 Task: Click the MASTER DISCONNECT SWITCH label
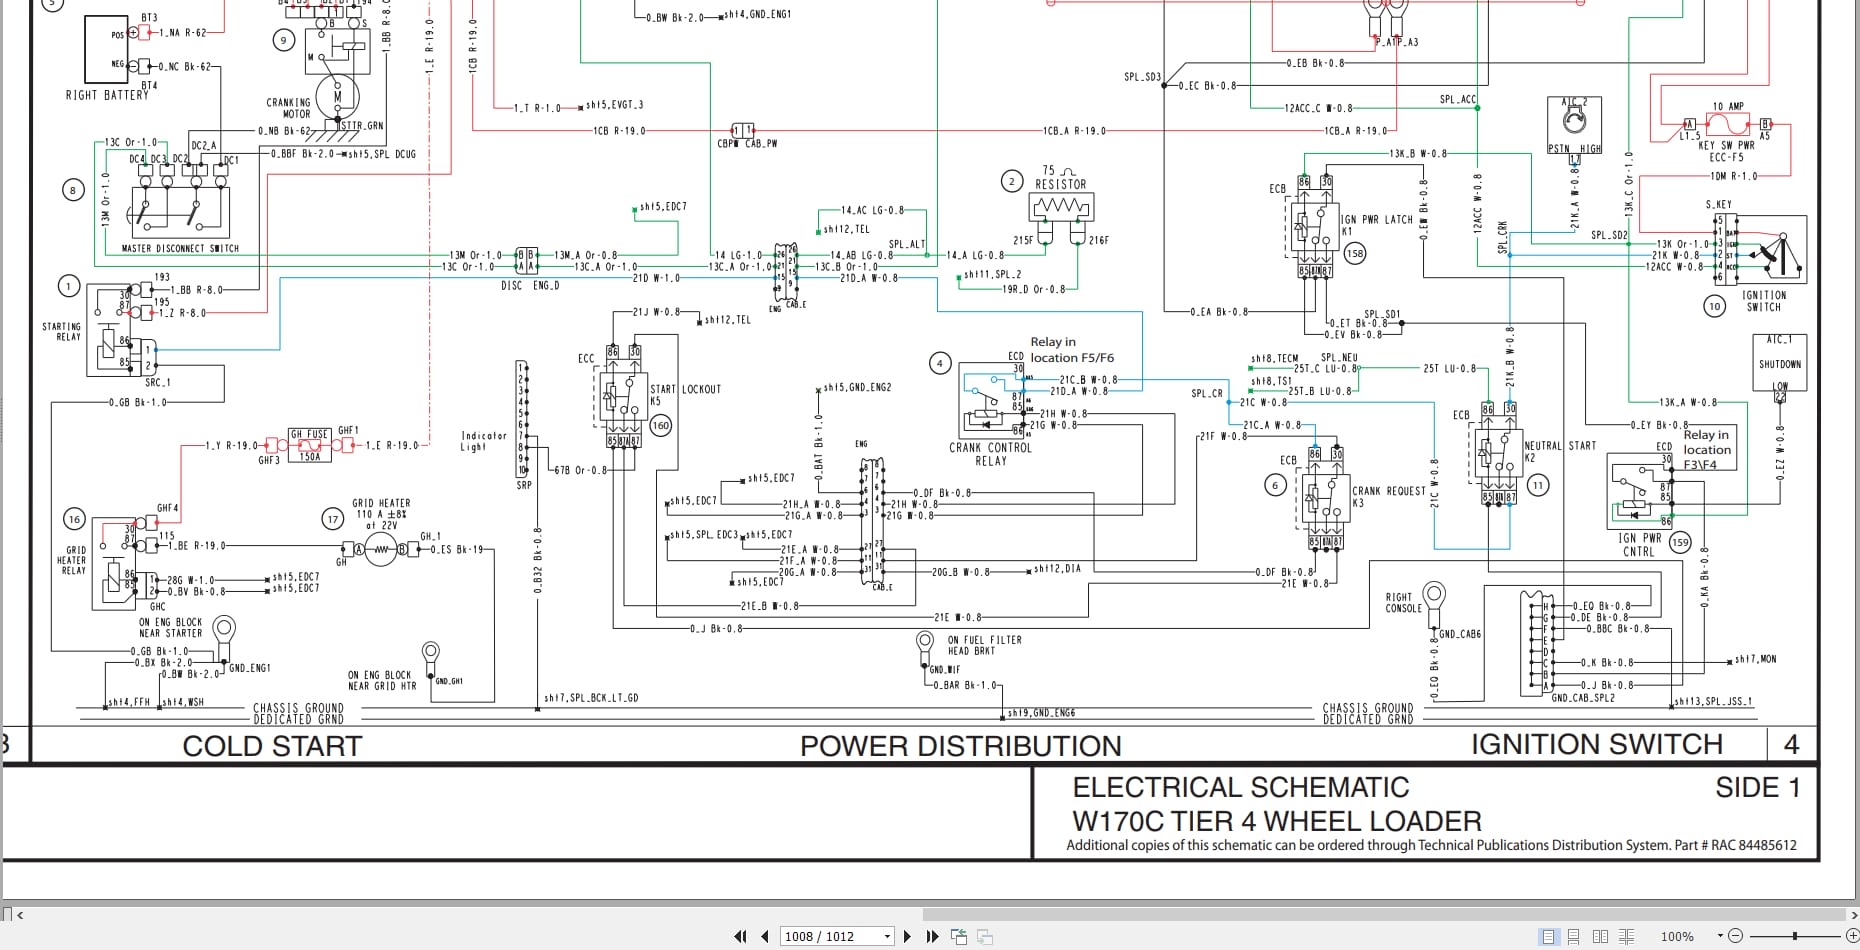(180, 248)
